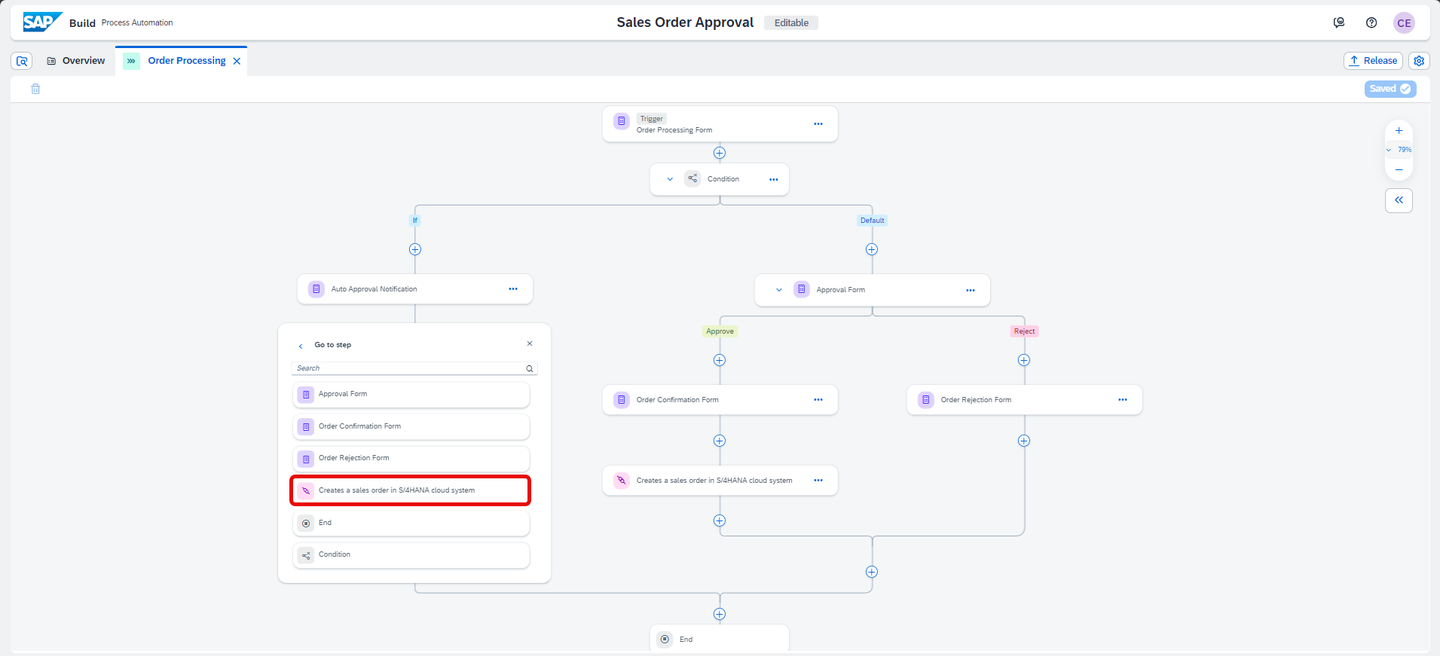The width and height of the screenshot is (1440, 656).
Task: Select the Auto Approval Notification node
Action: click(415, 289)
